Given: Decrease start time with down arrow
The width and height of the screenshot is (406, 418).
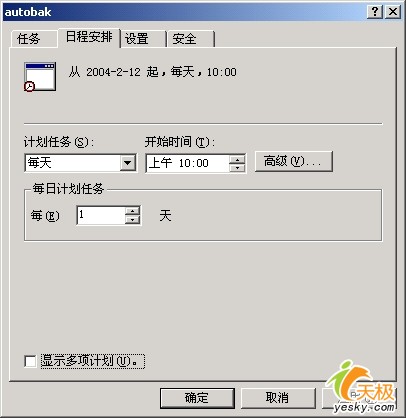Looking at the screenshot, I should (237, 167).
